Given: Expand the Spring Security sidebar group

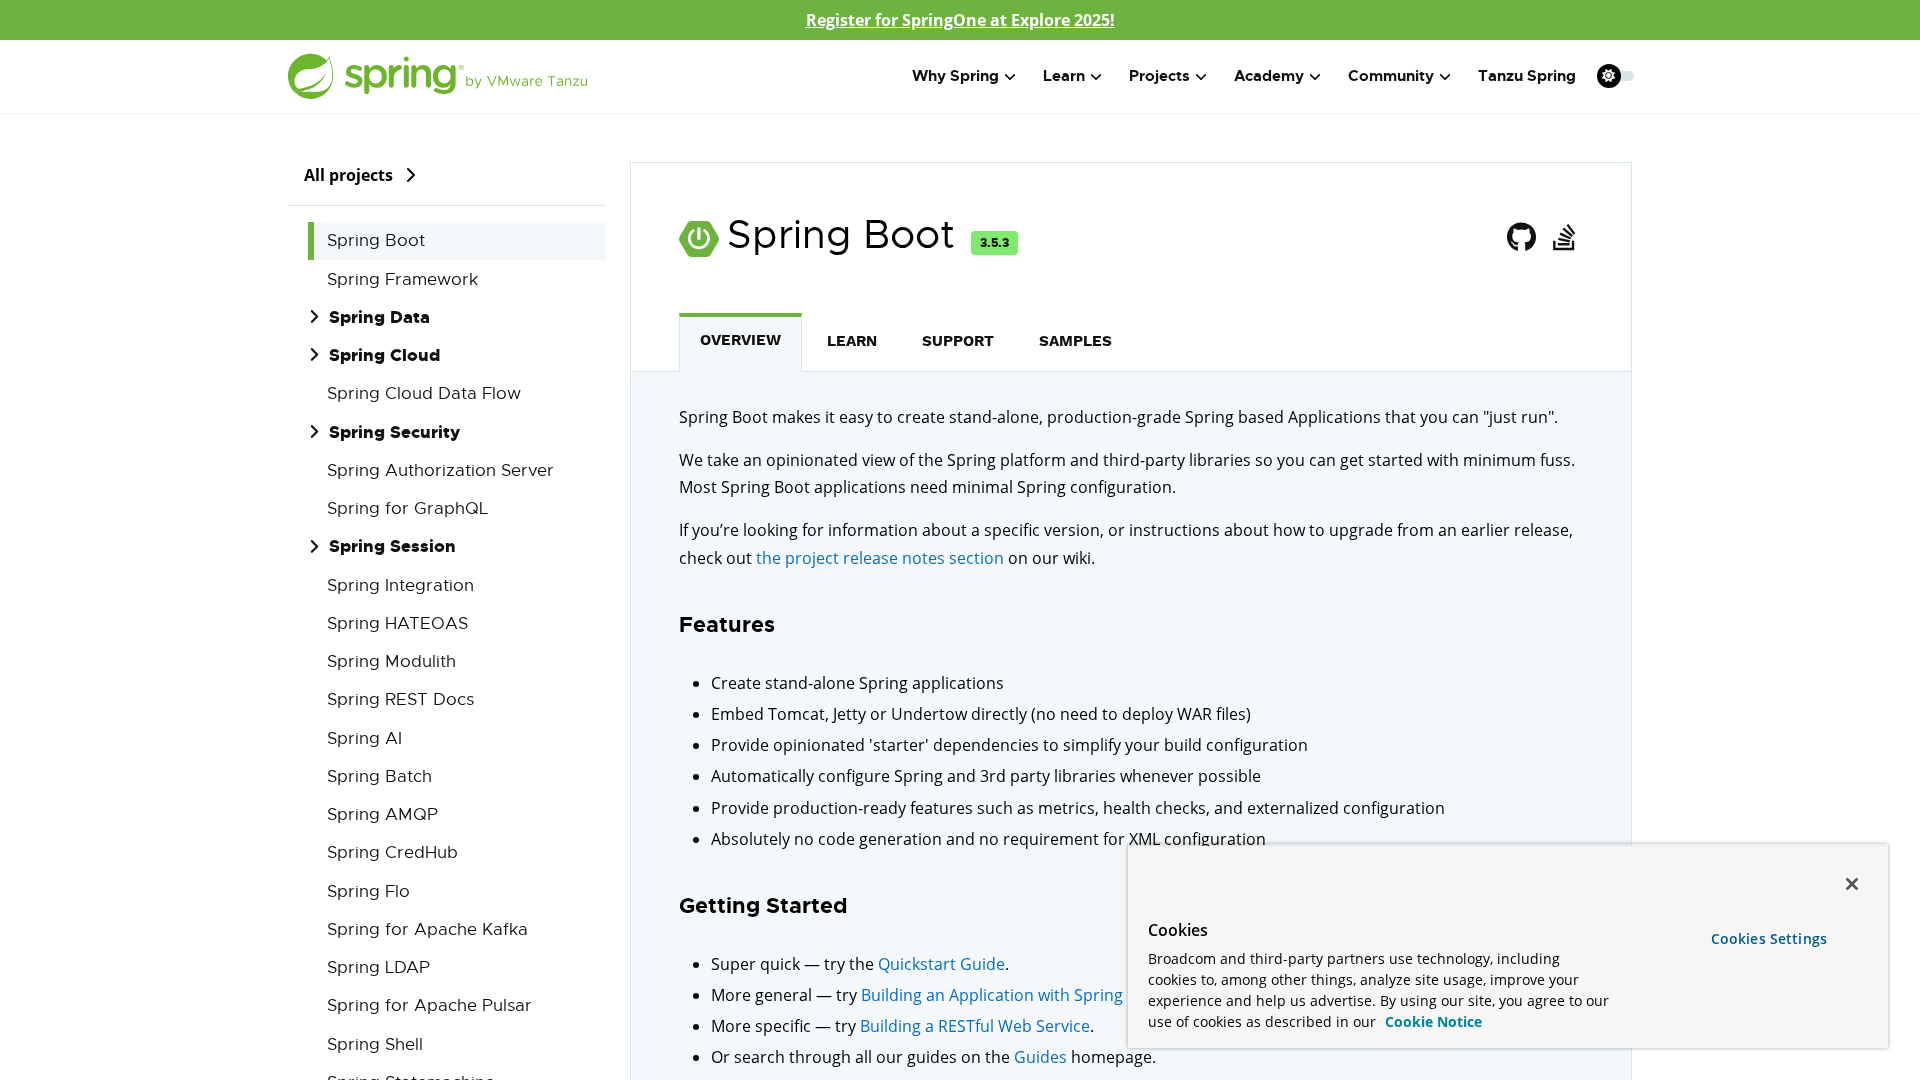Looking at the screenshot, I should click(314, 432).
